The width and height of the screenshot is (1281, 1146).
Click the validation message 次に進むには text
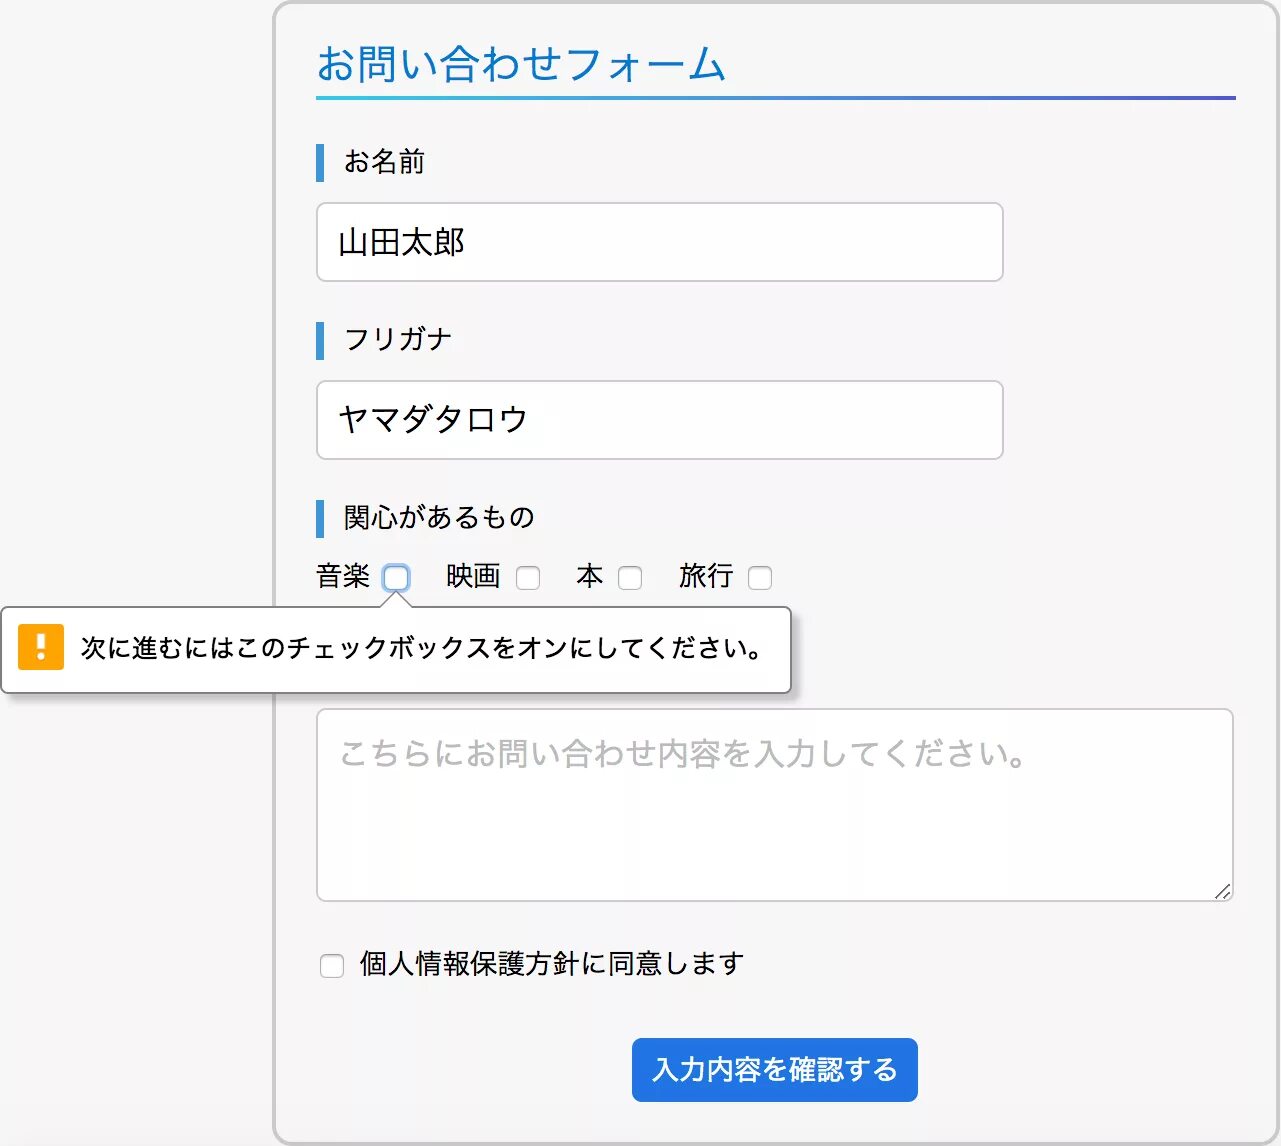click(x=421, y=648)
